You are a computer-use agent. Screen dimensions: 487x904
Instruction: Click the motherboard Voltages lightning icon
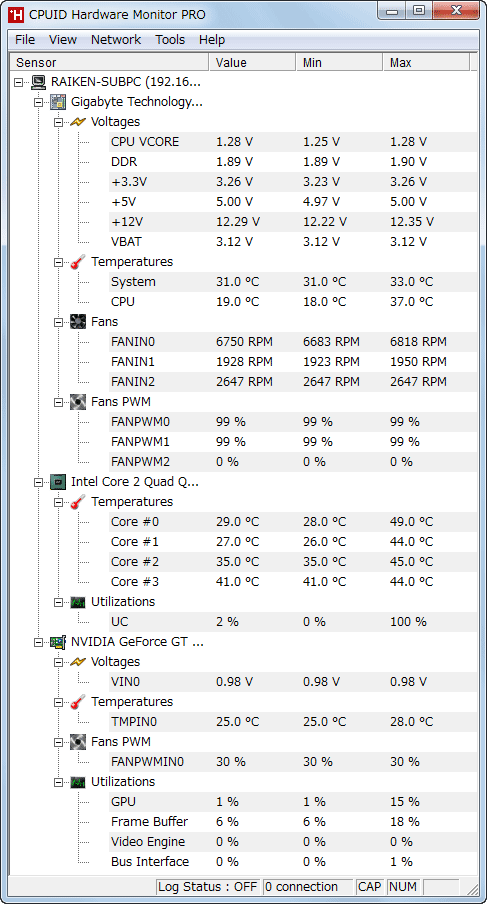click(x=78, y=122)
